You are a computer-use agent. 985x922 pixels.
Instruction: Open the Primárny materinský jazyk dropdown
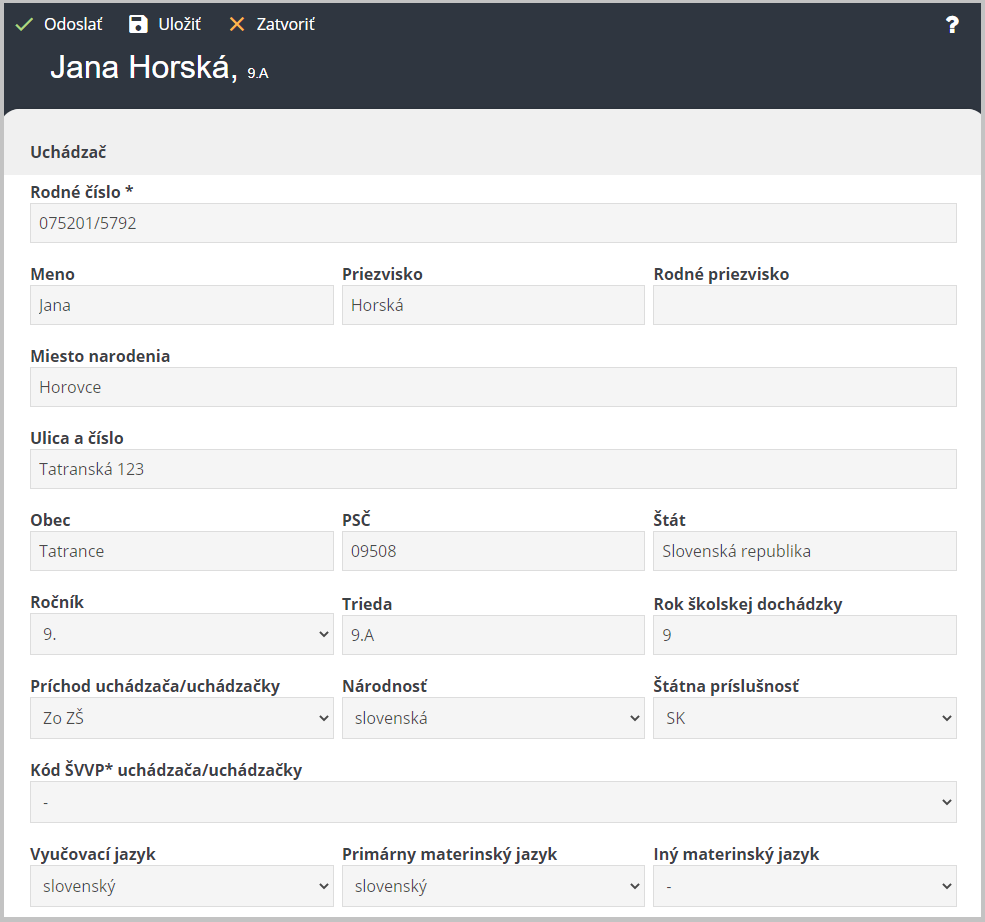pyautogui.click(x=493, y=886)
